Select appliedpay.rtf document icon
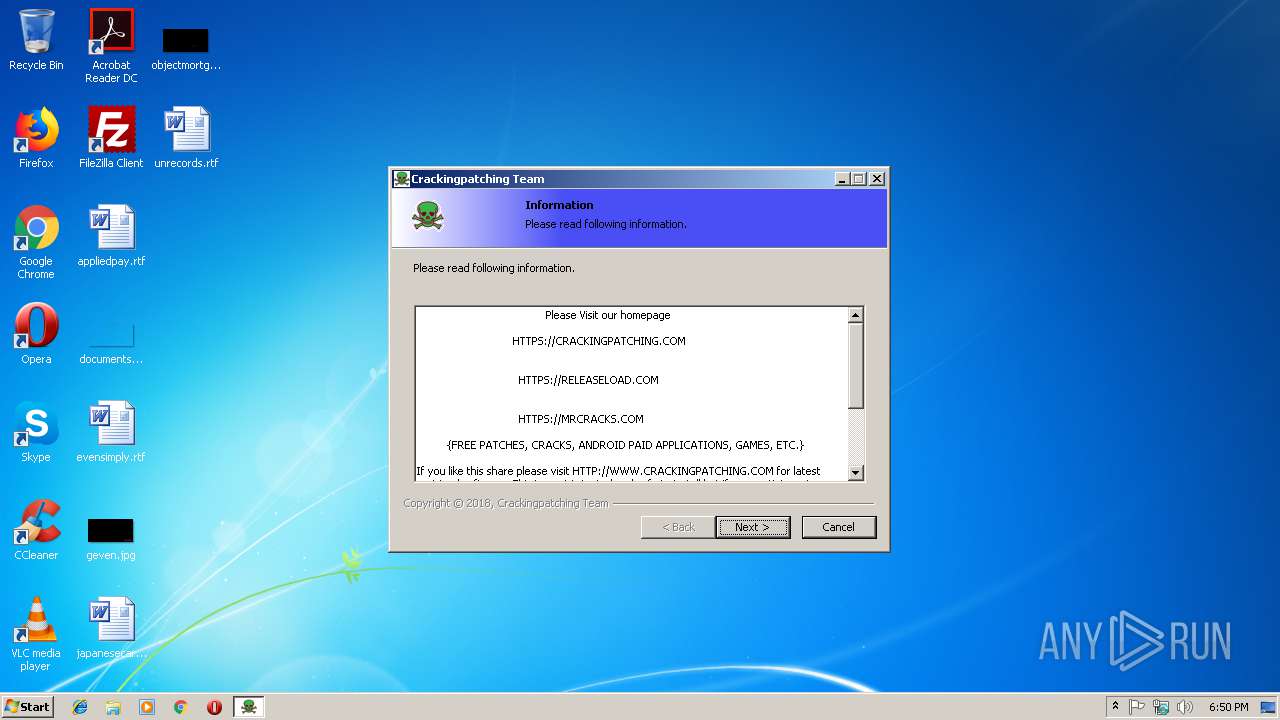Image resolution: width=1280 pixels, height=720 pixels. coord(111,236)
